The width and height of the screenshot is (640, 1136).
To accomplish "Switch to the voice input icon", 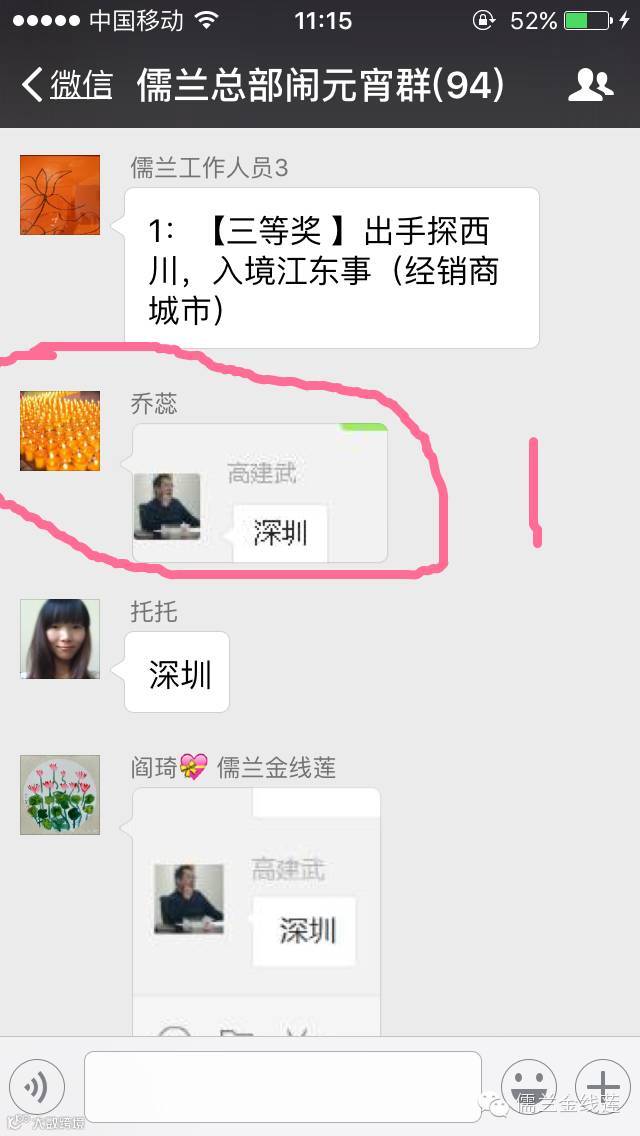I will pyautogui.click(x=36, y=1086).
